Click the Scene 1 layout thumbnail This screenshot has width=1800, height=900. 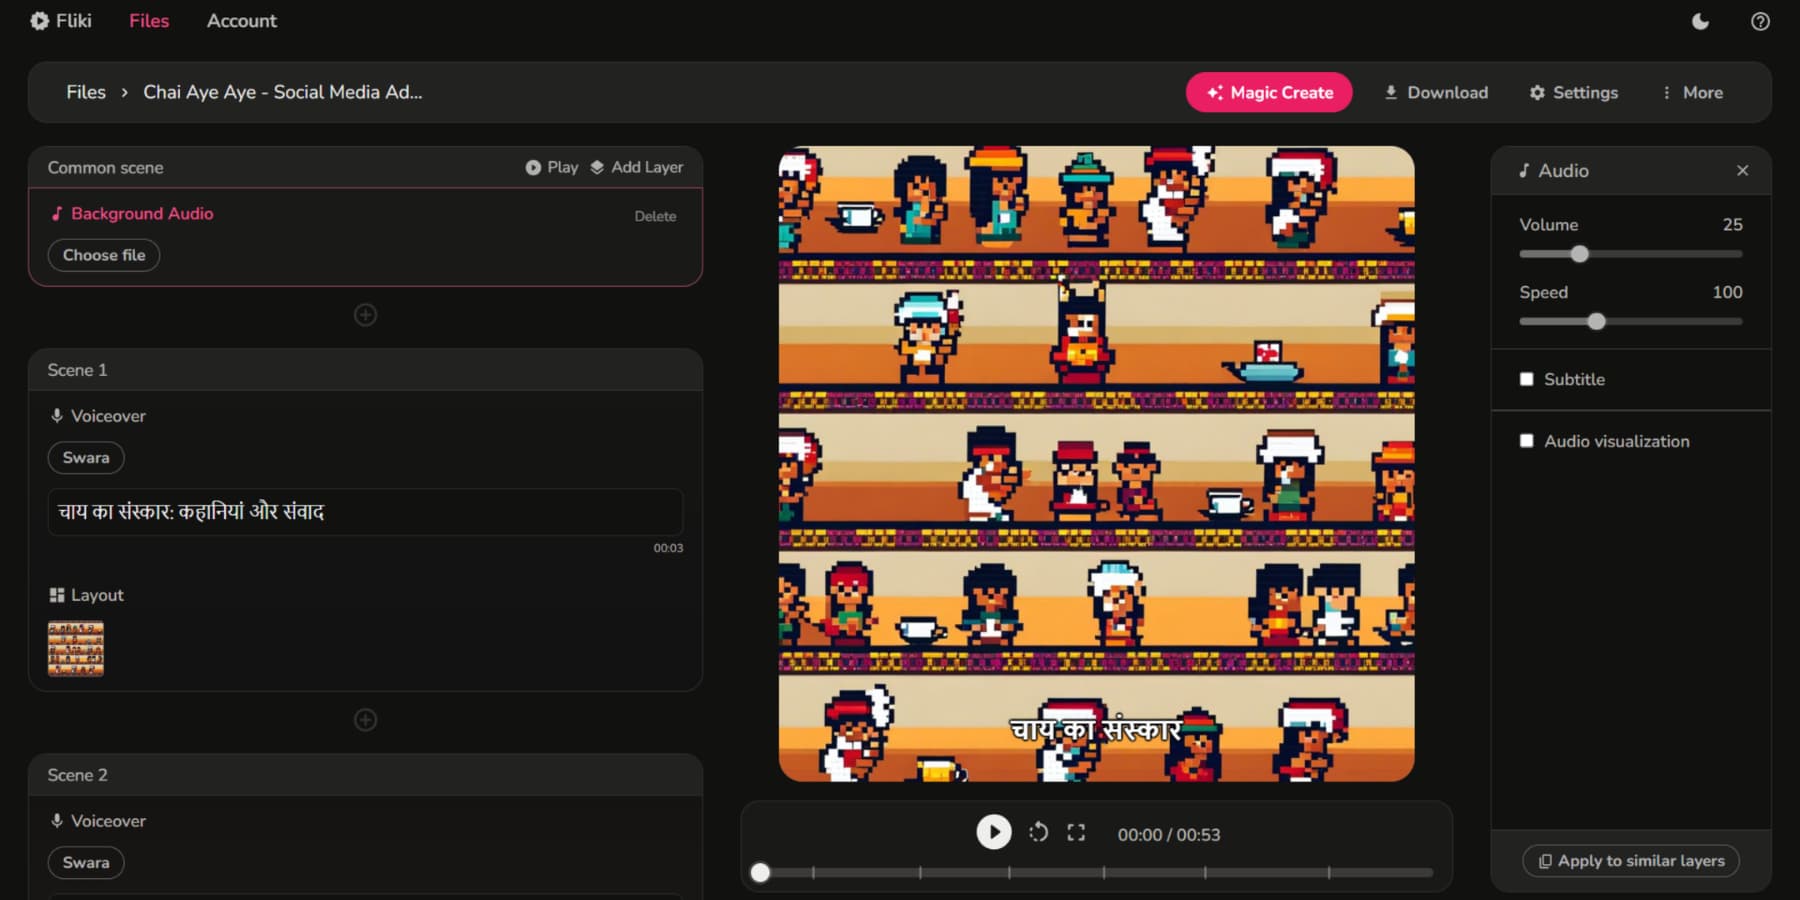(x=76, y=649)
